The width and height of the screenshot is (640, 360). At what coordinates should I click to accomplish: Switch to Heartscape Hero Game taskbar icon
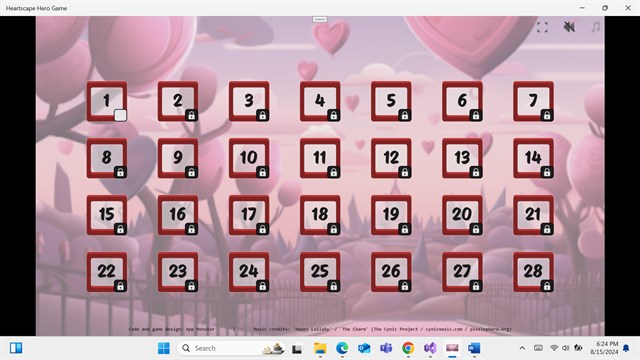click(452, 348)
